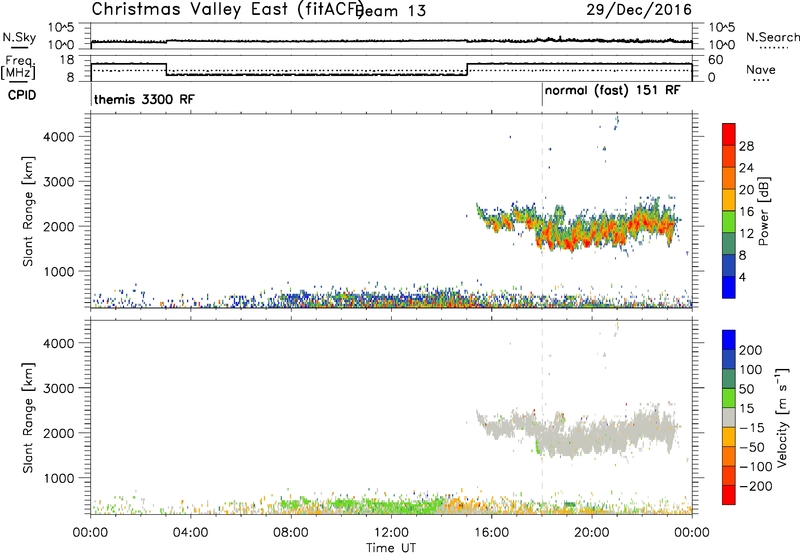Click the "18" tick on the frequency axis
This screenshot has width=800, height=554.
click(x=67, y=60)
